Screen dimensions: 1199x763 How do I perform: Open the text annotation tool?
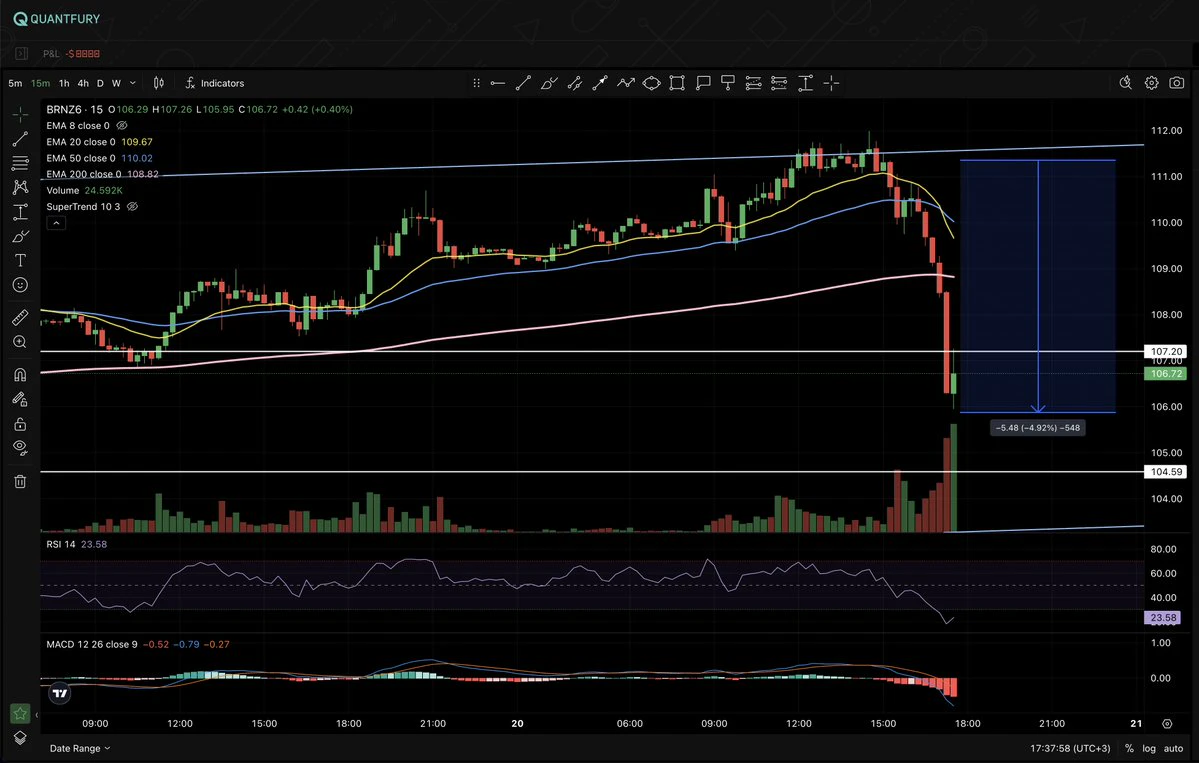click(21, 261)
